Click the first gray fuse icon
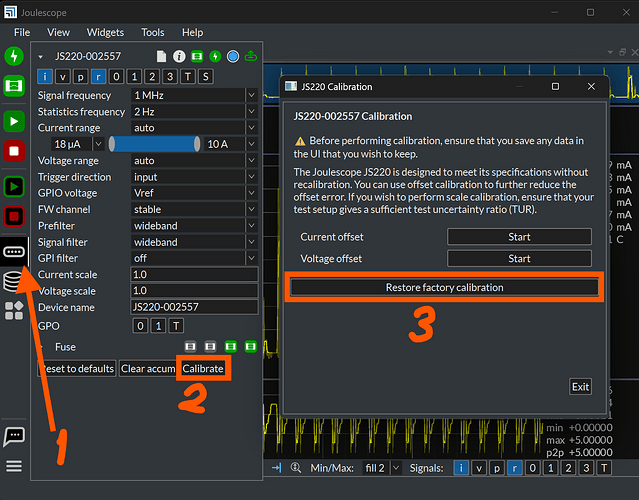 190,347
